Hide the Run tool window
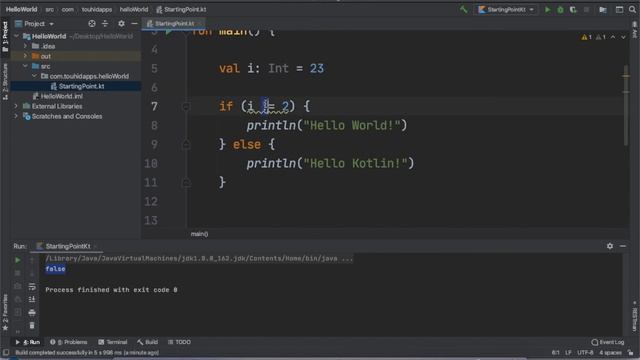640x360 pixels. point(623,246)
